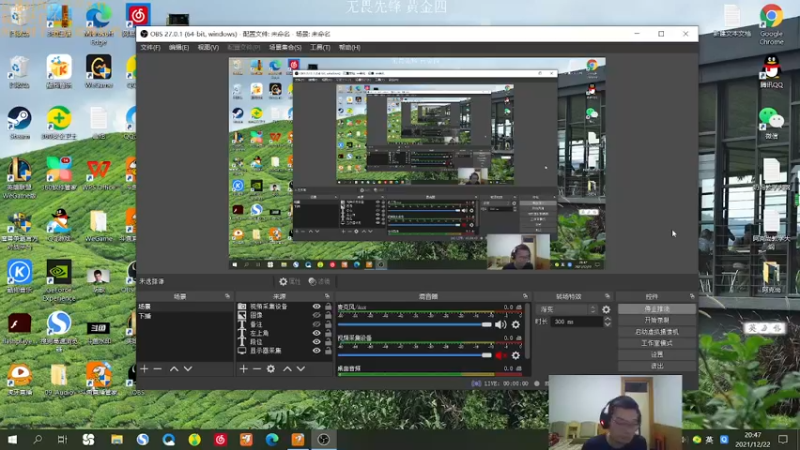
Task: Mute the 麦克风/Aux speaker icon
Action: click(501, 324)
